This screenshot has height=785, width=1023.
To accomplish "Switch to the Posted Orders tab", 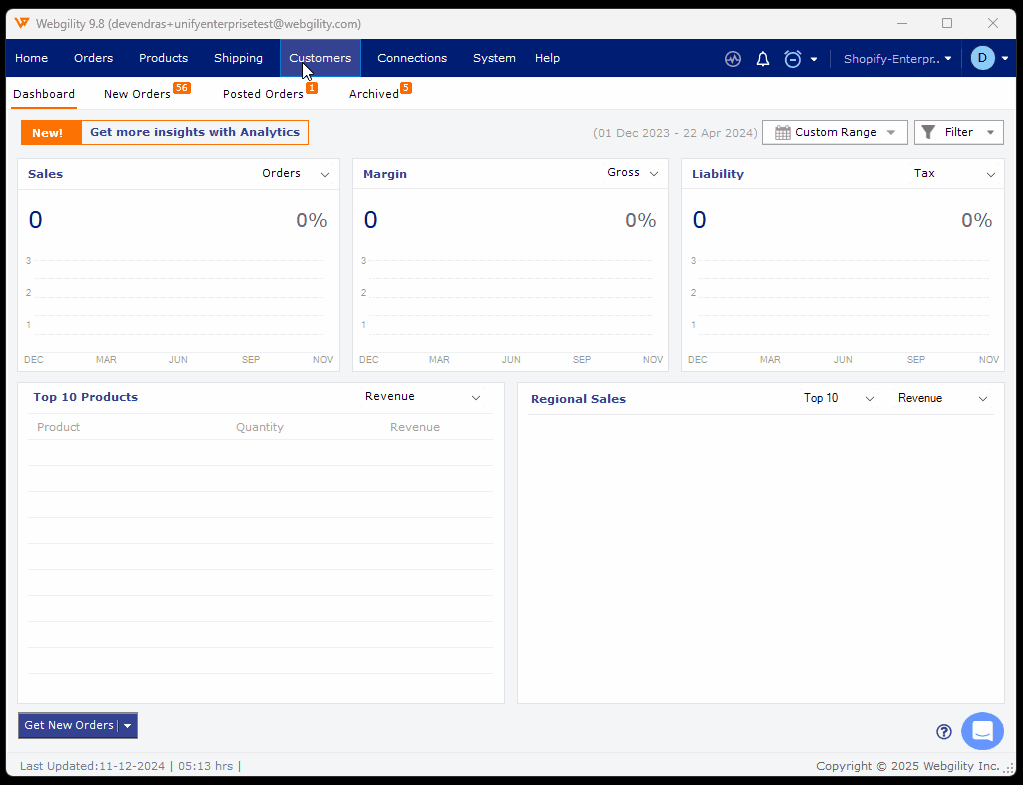I will 263,94.
